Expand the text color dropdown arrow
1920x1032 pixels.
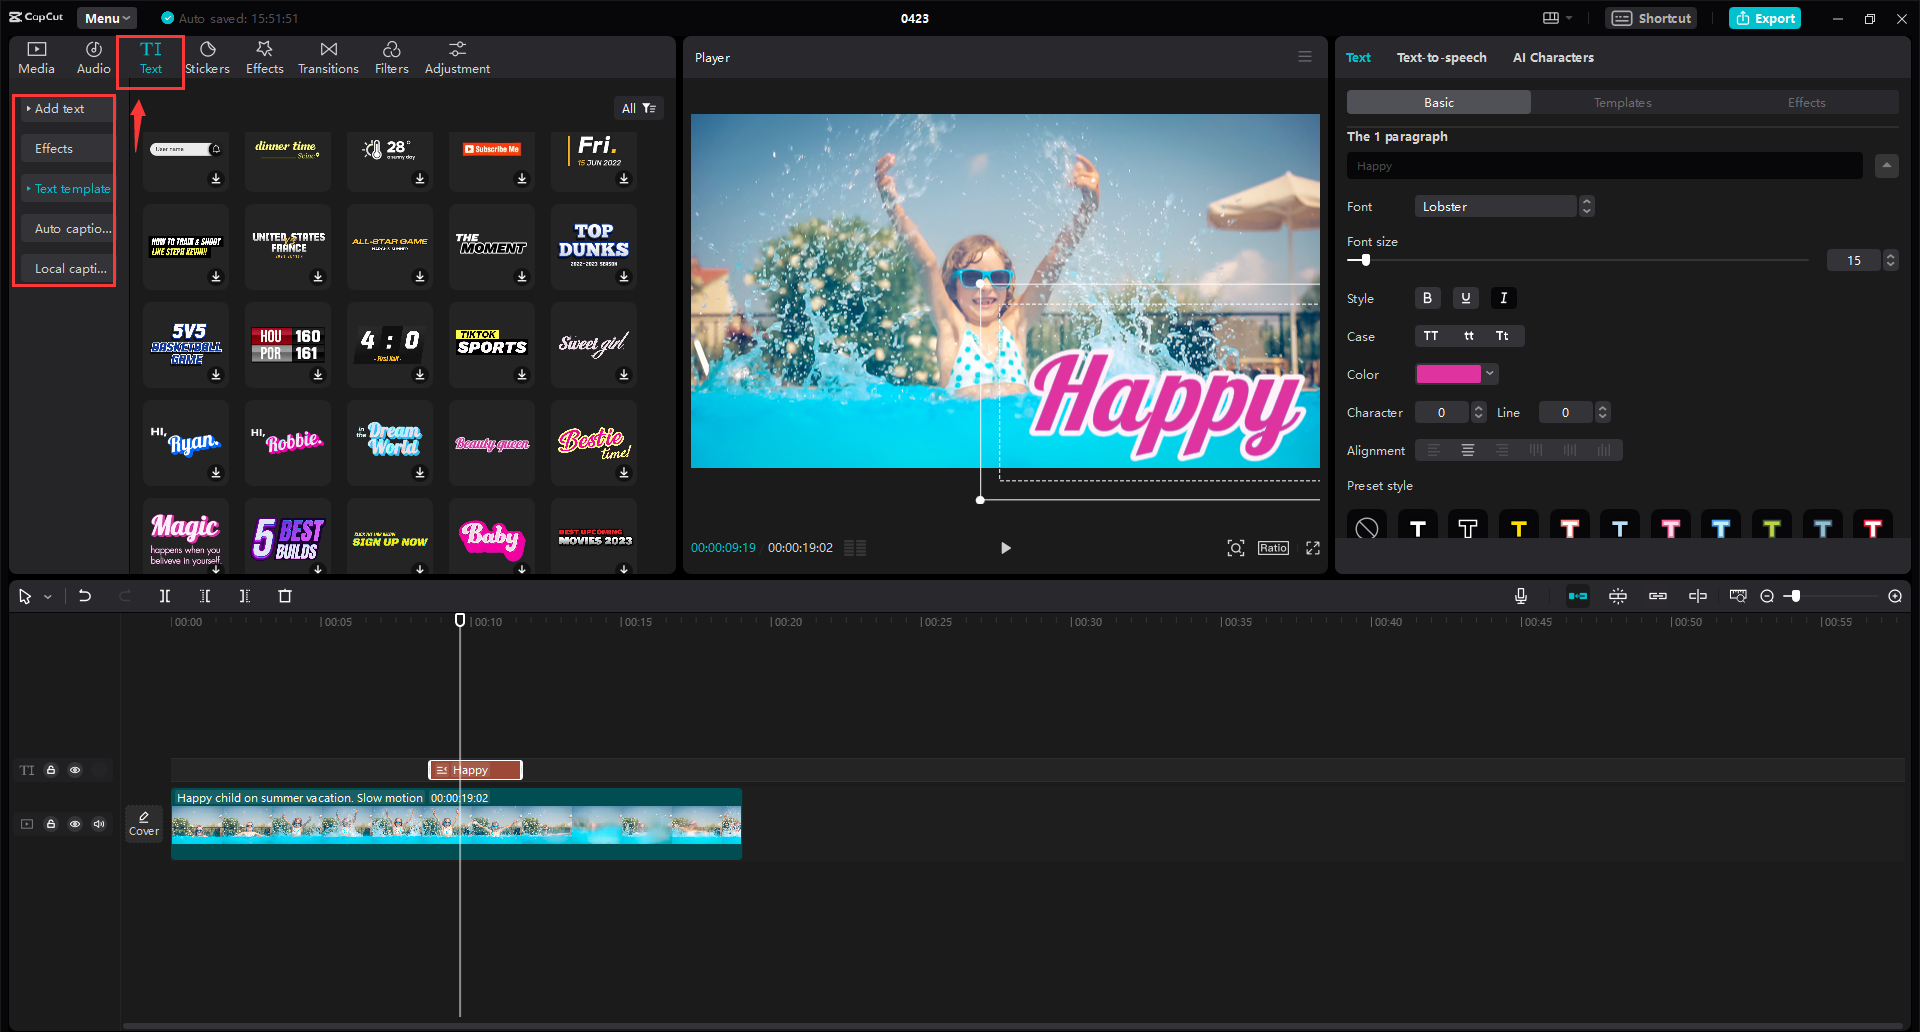pyautogui.click(x=1490, y=374)
